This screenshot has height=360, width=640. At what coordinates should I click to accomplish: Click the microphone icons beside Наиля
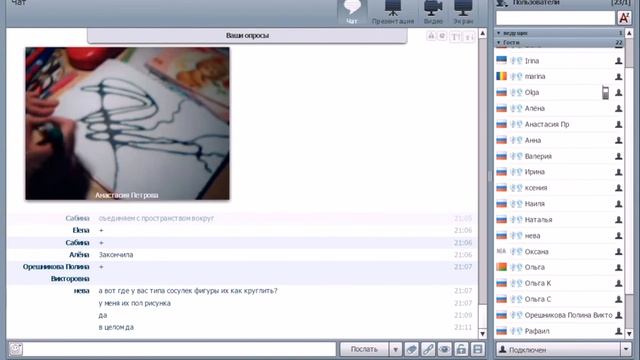[x=516, y=204]
